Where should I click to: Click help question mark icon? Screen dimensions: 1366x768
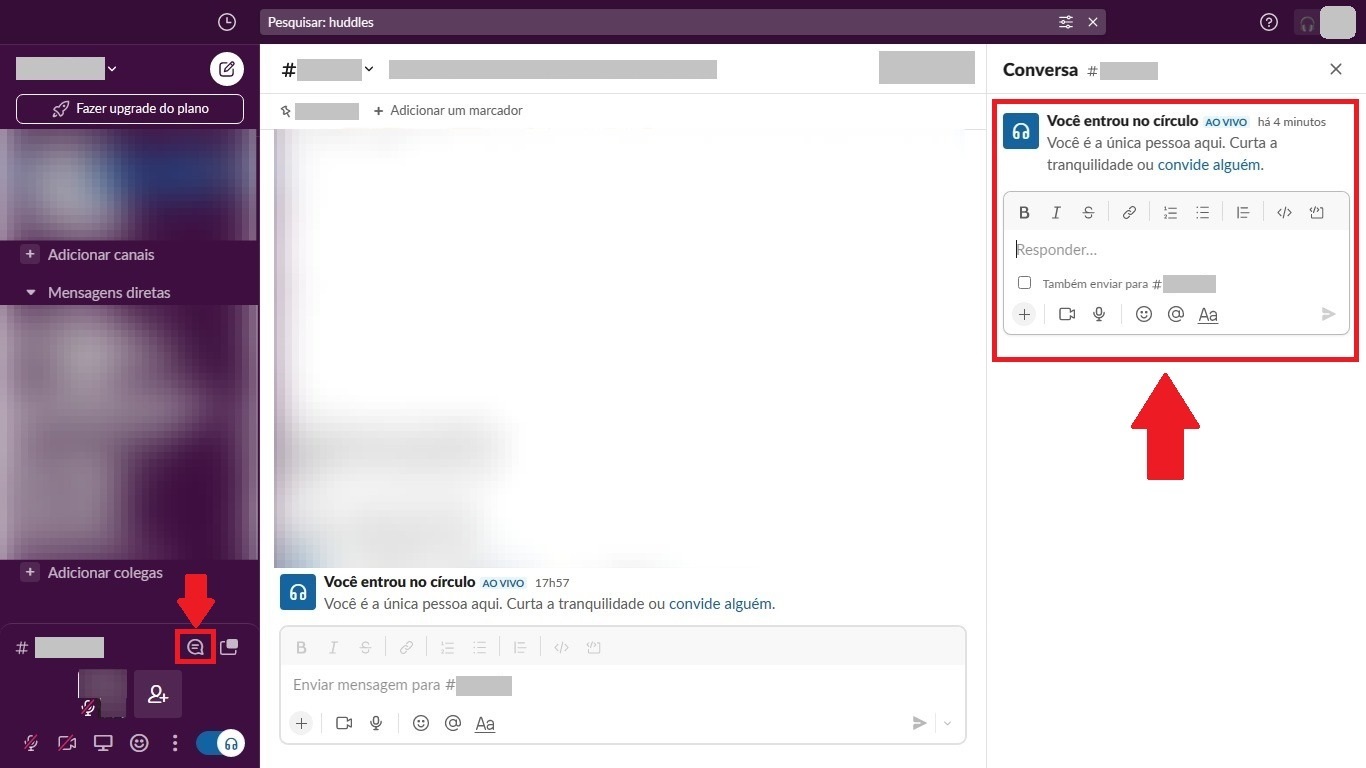(x=1269, y=22)
